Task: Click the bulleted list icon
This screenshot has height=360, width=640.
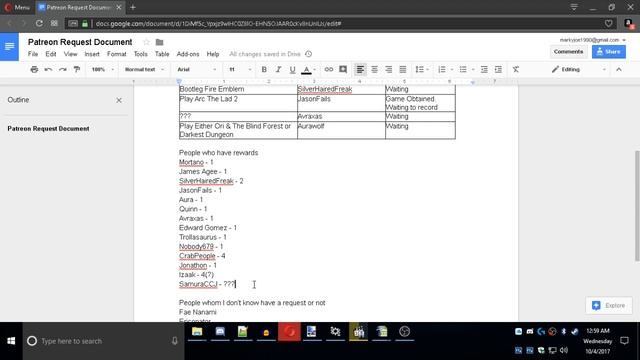Action: pos(463,69)
